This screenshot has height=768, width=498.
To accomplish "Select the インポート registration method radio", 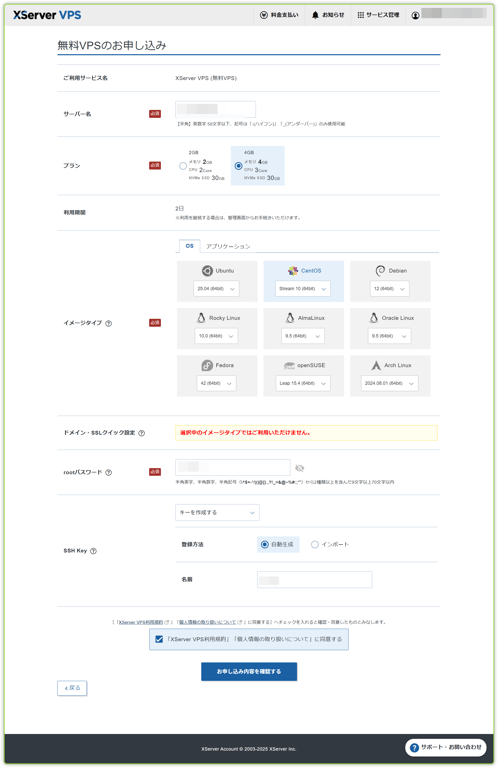I will click(315, 545).
